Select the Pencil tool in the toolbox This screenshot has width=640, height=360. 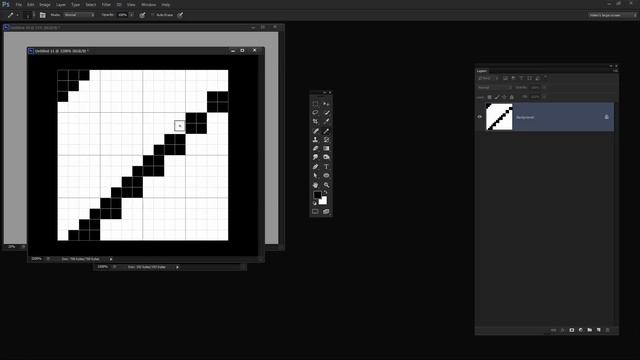tap(326, 131)
